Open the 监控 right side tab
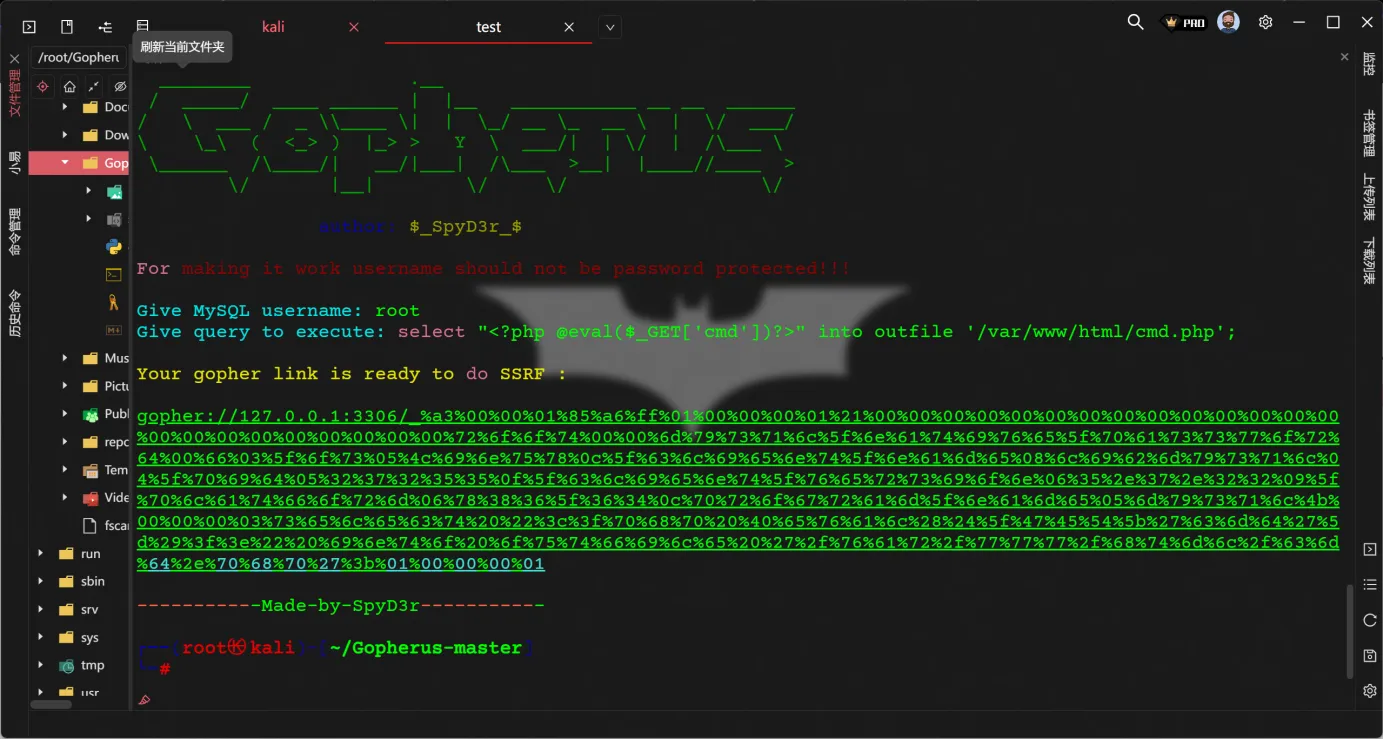 (x=1369, y=64)
